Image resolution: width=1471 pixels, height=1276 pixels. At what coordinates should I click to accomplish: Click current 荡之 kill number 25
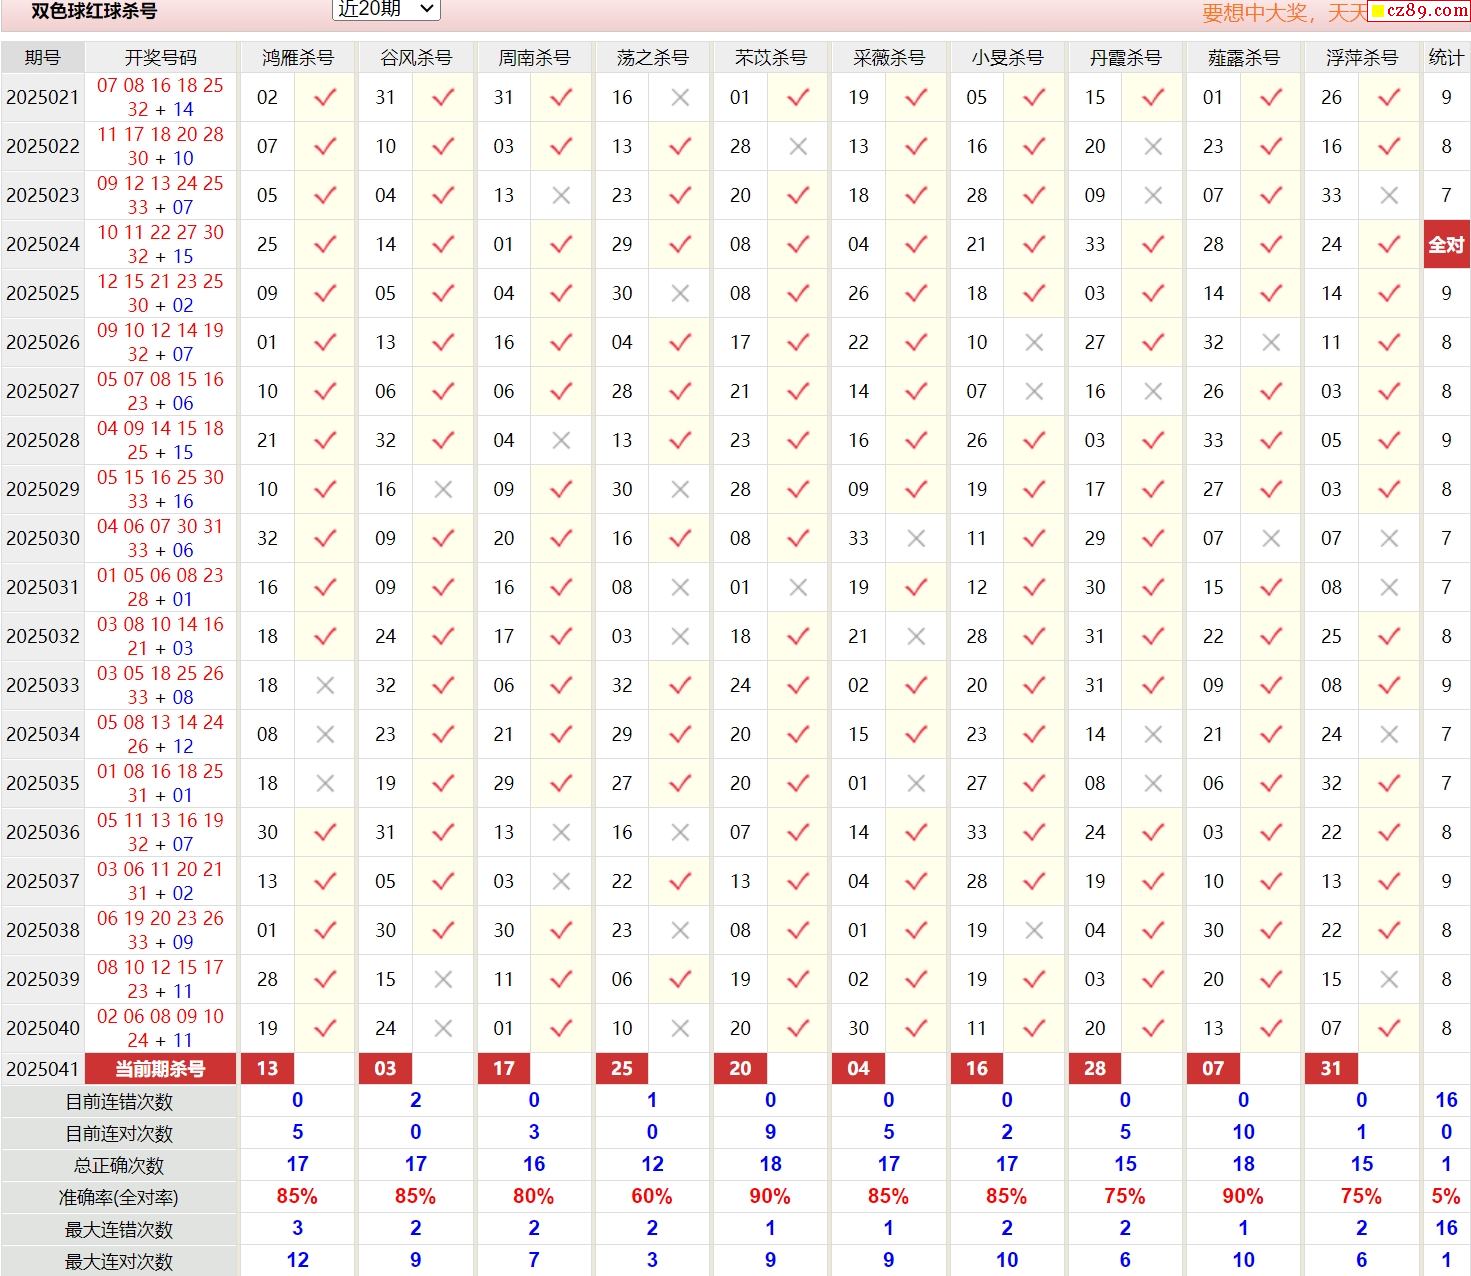(x=621, y=1068)
